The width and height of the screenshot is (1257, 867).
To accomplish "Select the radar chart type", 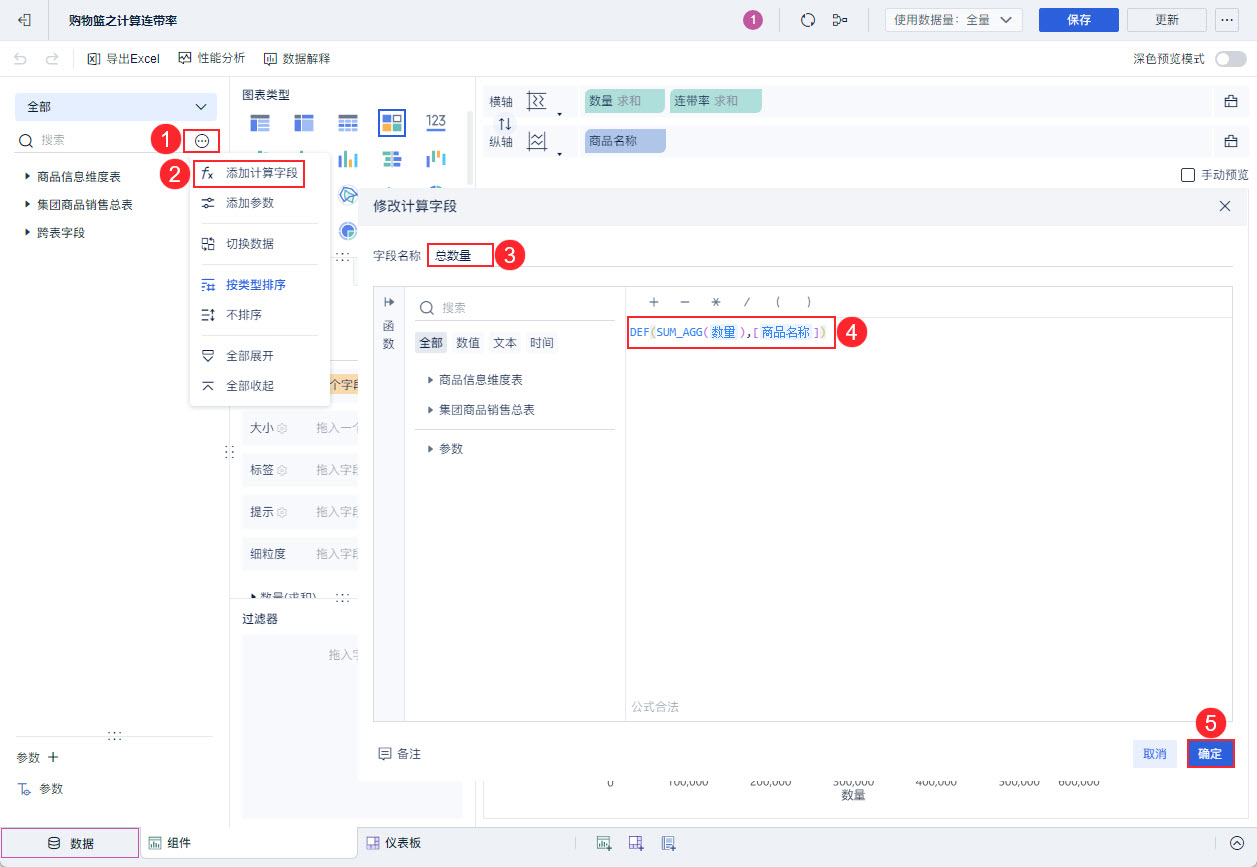I will coord(348,194).
